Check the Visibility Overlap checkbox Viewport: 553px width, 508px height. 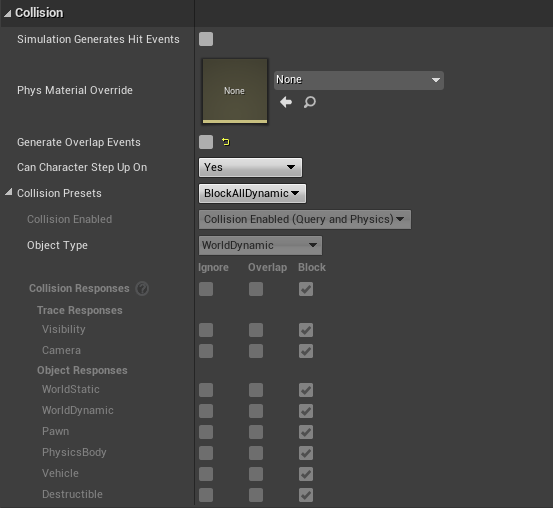click(x=256, y=330)
